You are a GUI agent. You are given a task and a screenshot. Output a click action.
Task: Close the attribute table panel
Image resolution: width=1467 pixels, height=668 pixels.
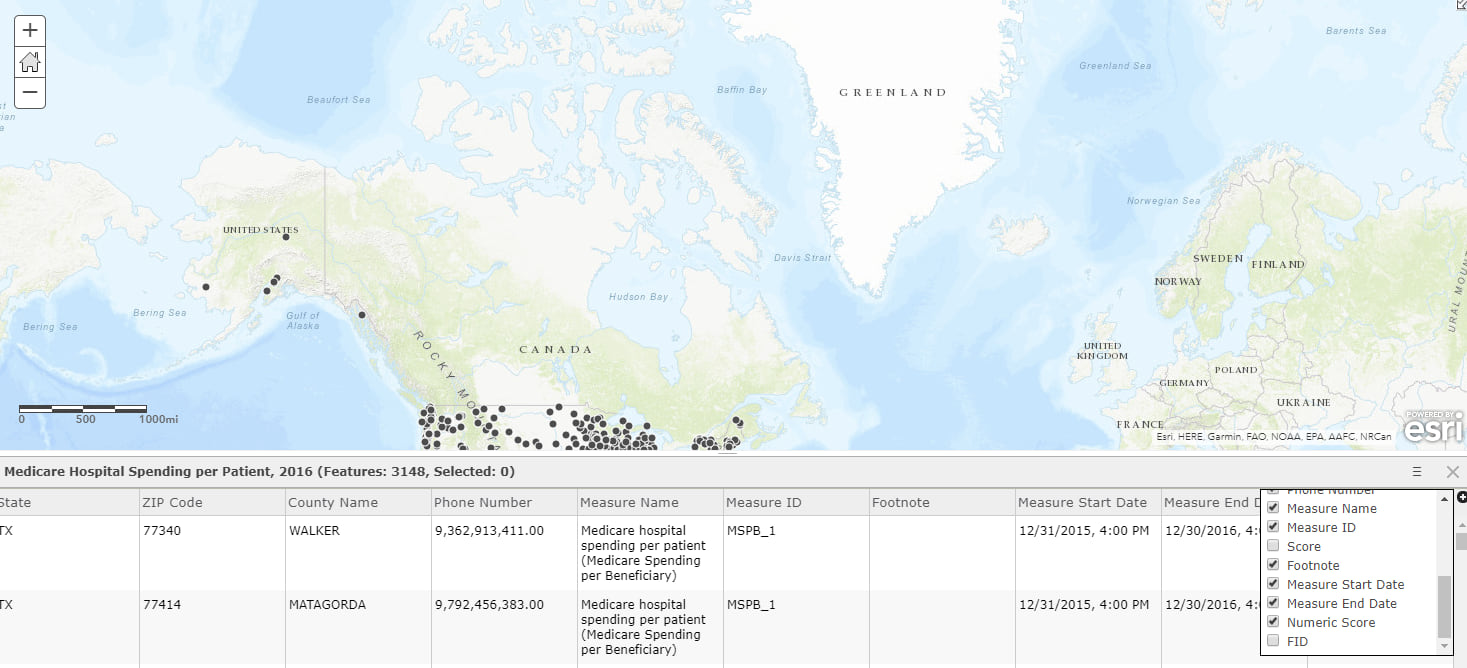1452,471
